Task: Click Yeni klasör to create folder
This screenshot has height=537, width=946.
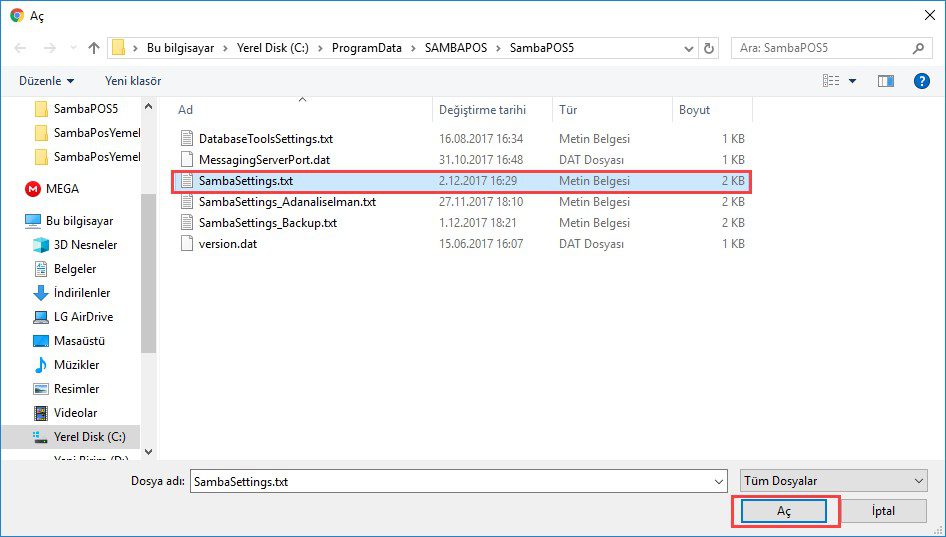Action: click(133, 81)
